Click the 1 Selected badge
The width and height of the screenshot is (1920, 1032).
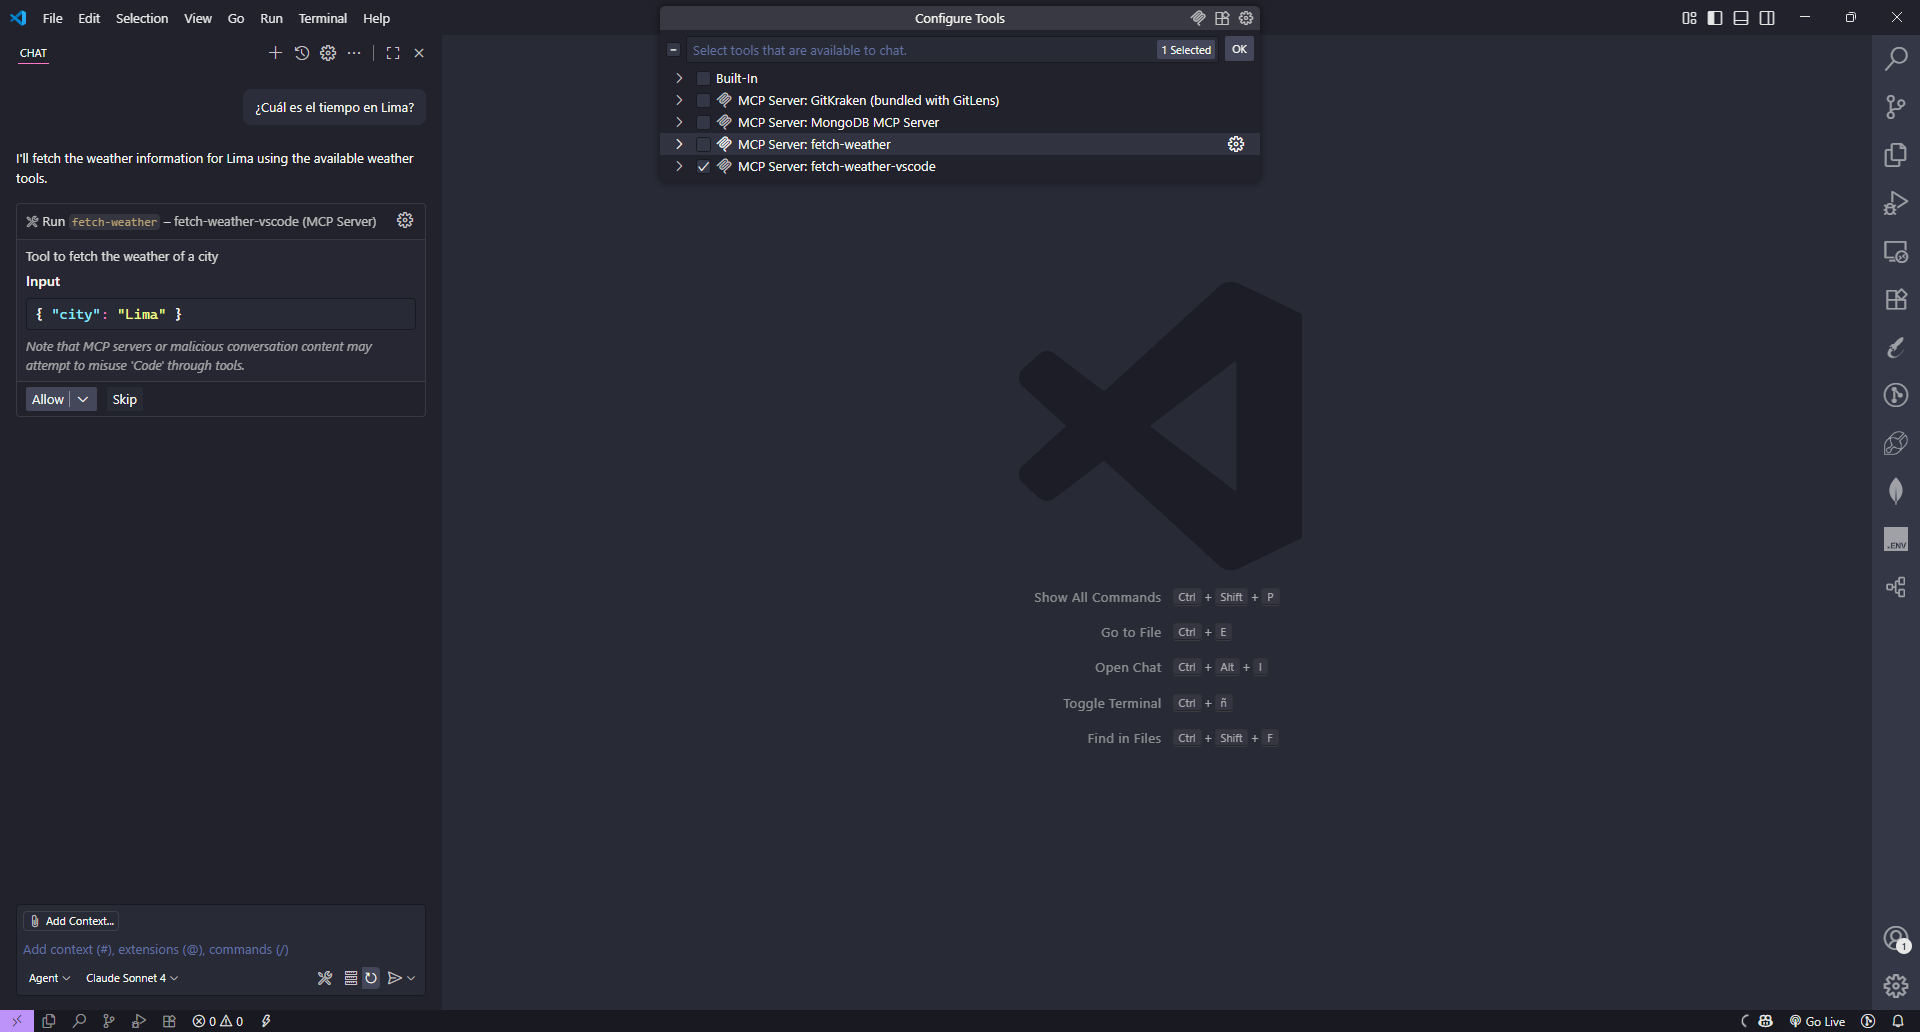tap(1186, 50)
